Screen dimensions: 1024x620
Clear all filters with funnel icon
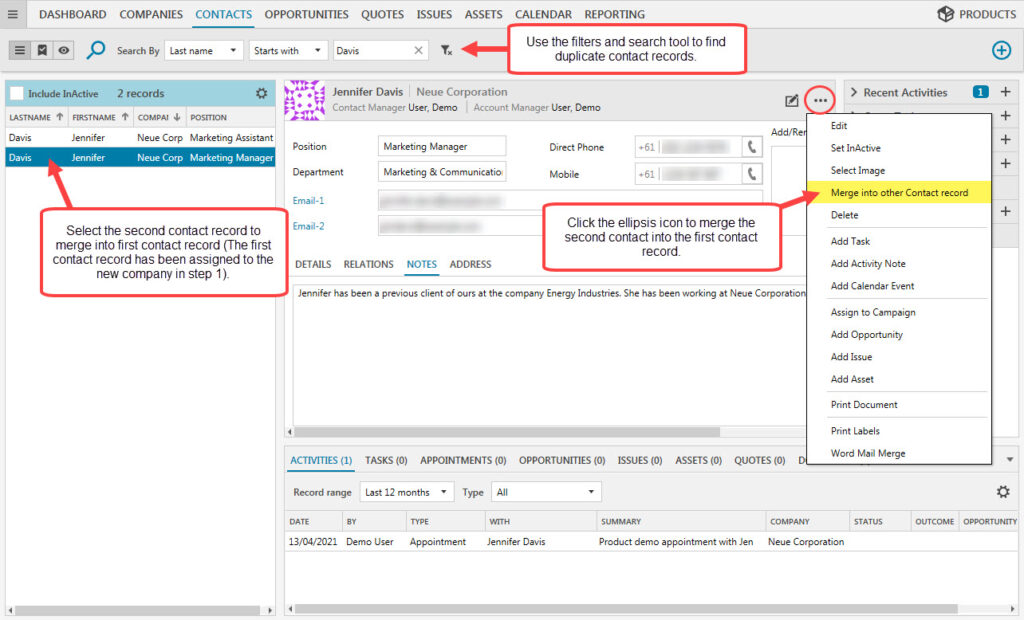[447, 50]
